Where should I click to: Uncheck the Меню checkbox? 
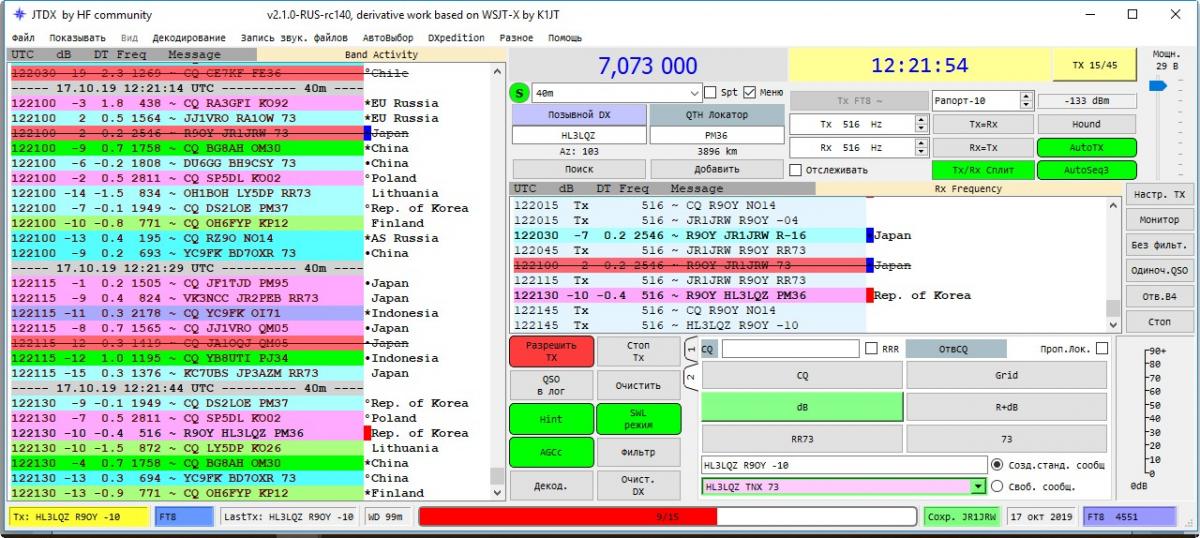(750, 92)
